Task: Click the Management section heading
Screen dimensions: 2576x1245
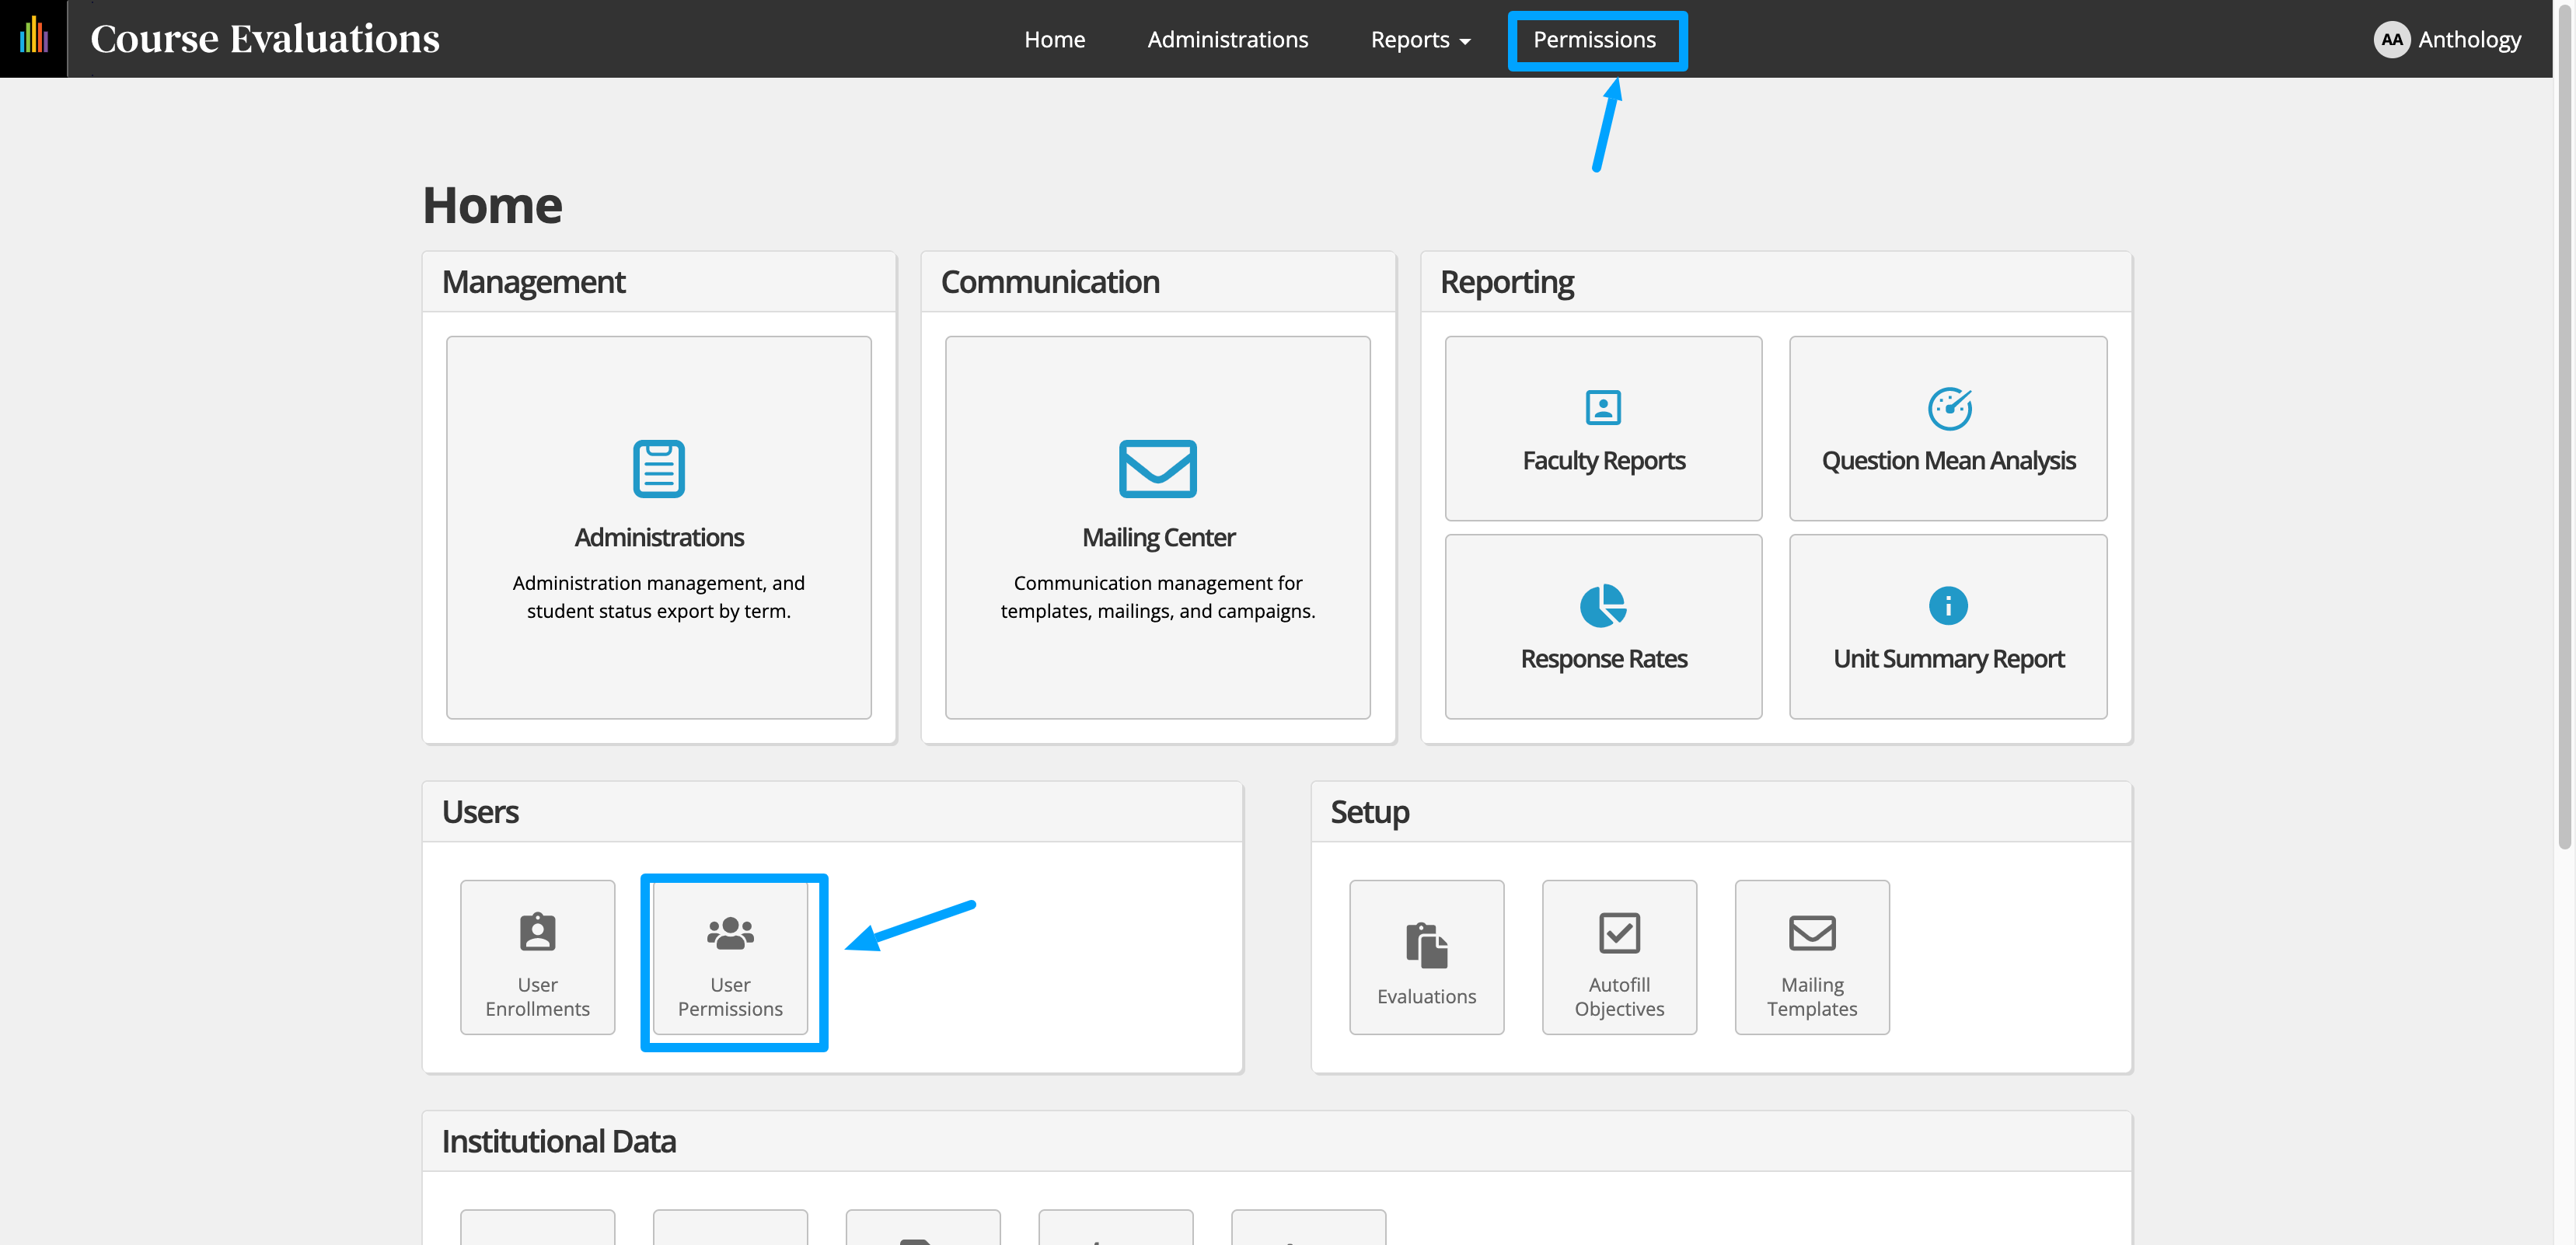Action: tap(533, 282)
